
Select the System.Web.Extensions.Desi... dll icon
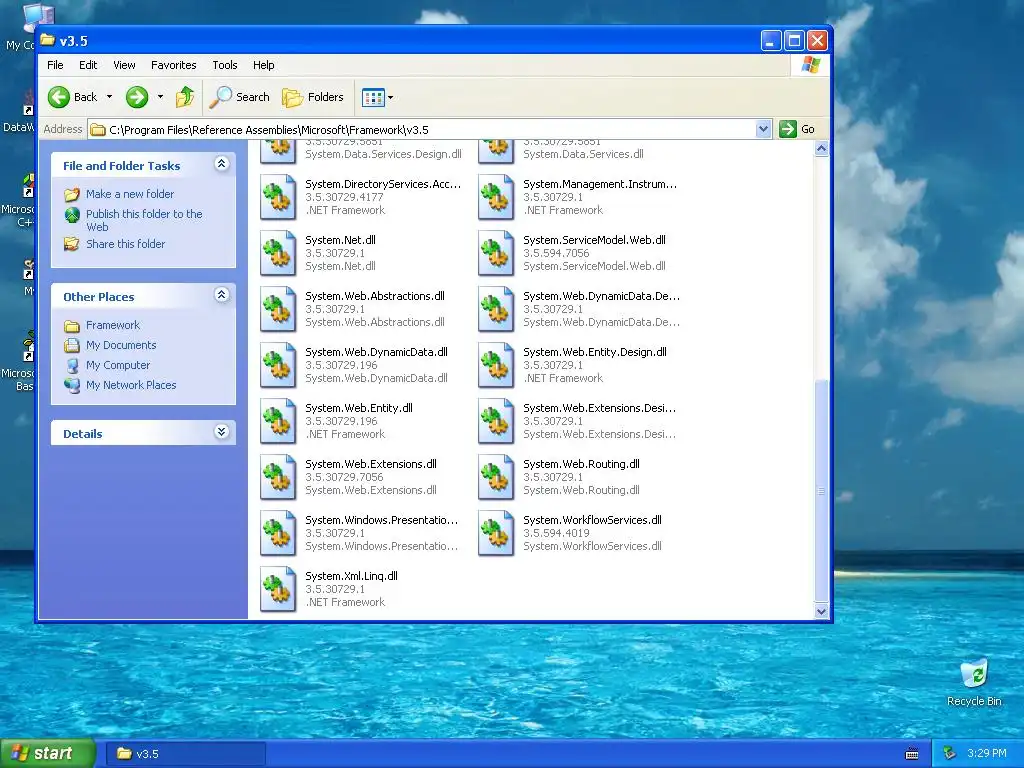tap(496, 421)
